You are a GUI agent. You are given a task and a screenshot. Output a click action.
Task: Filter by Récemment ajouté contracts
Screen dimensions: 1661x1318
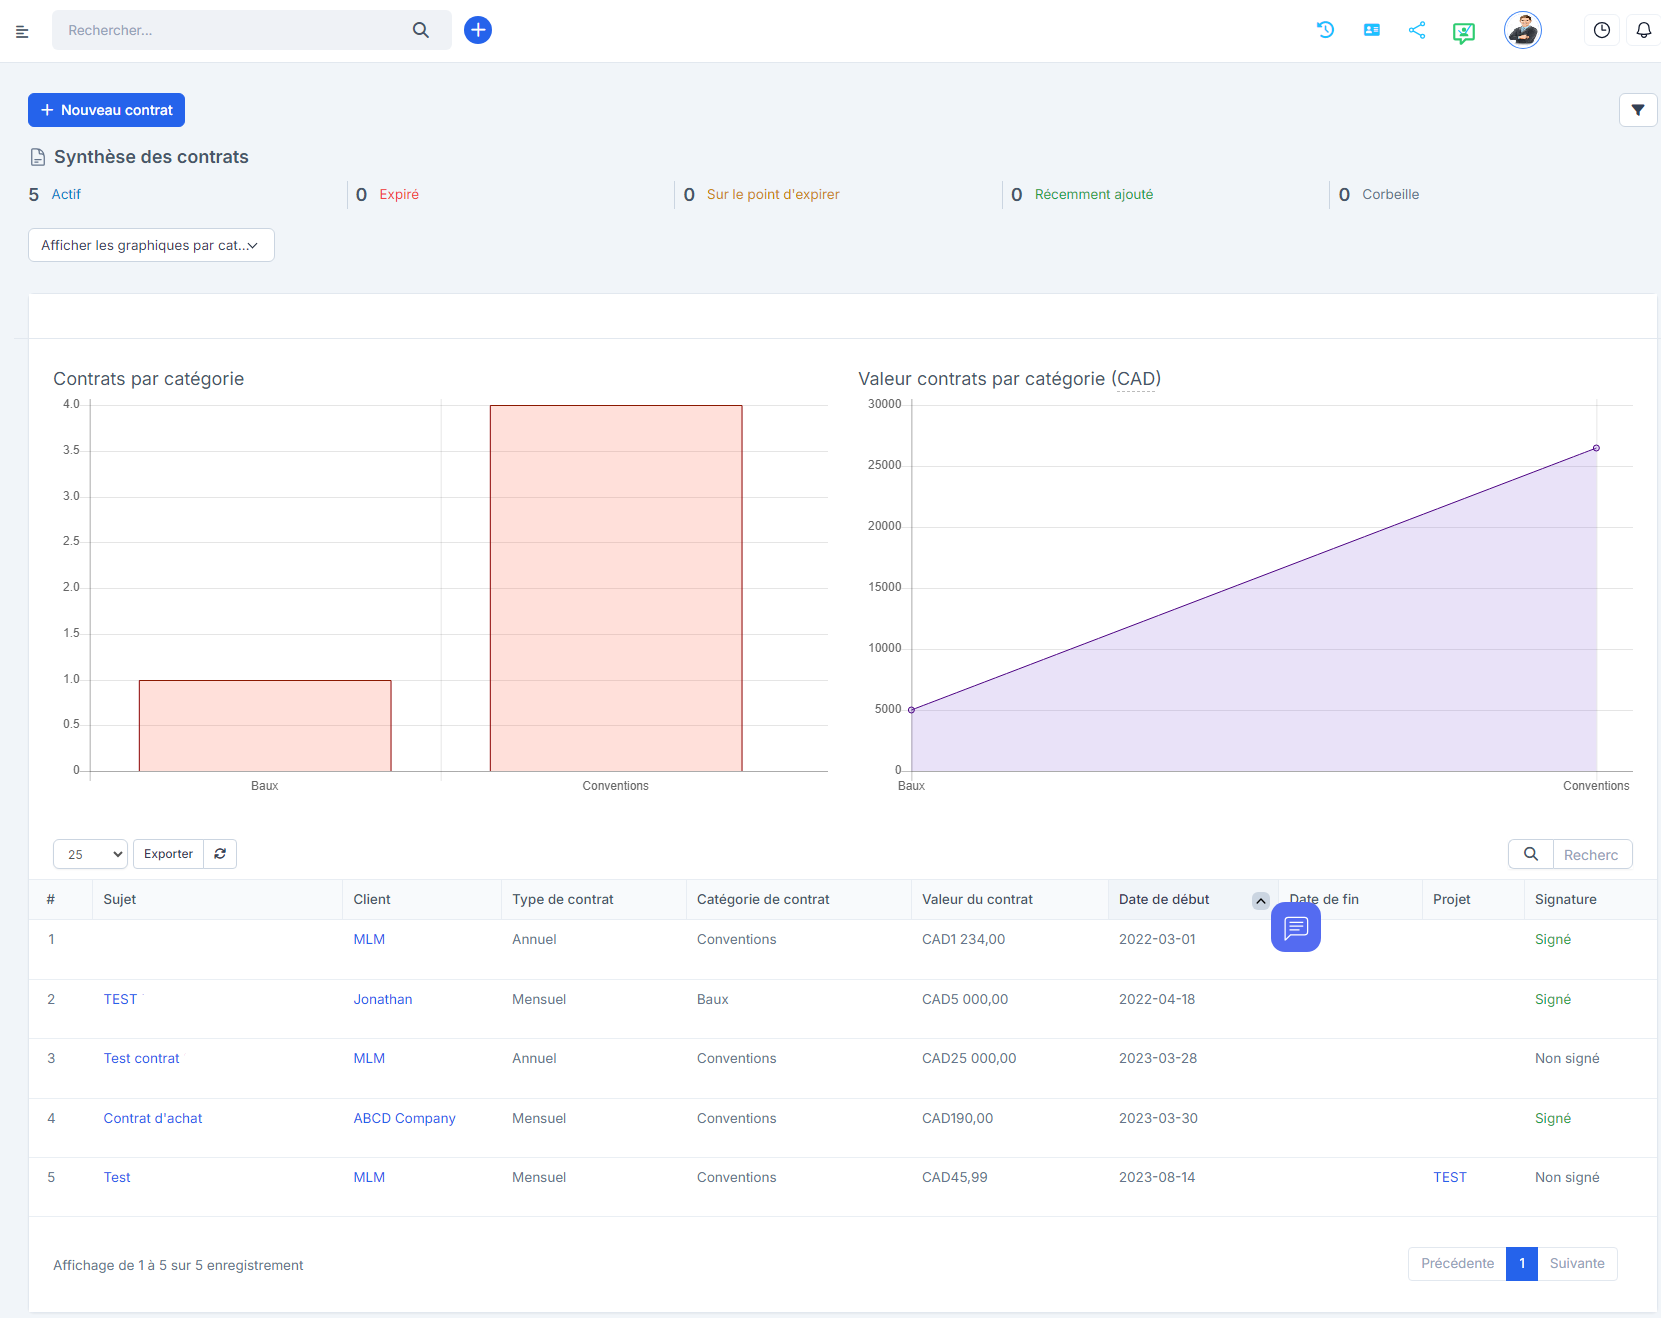1094,194
